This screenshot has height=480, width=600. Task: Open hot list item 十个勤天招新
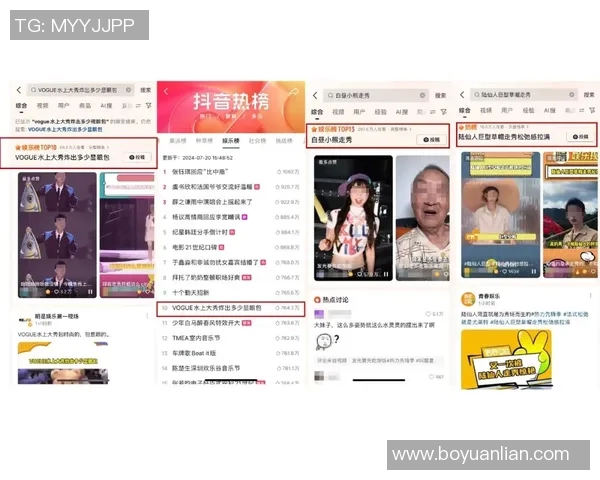pyautogui.click(x=231, y=293)
